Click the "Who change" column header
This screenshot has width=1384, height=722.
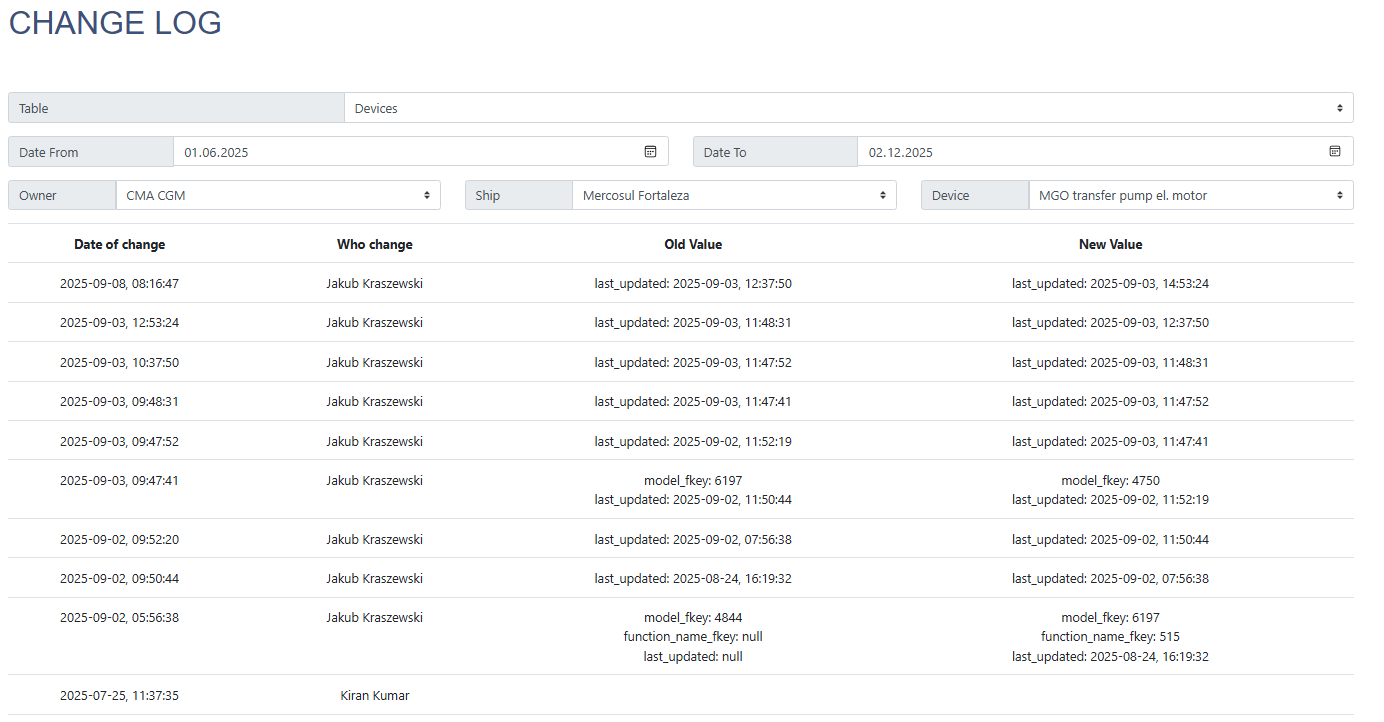click(x=374, y=244)
